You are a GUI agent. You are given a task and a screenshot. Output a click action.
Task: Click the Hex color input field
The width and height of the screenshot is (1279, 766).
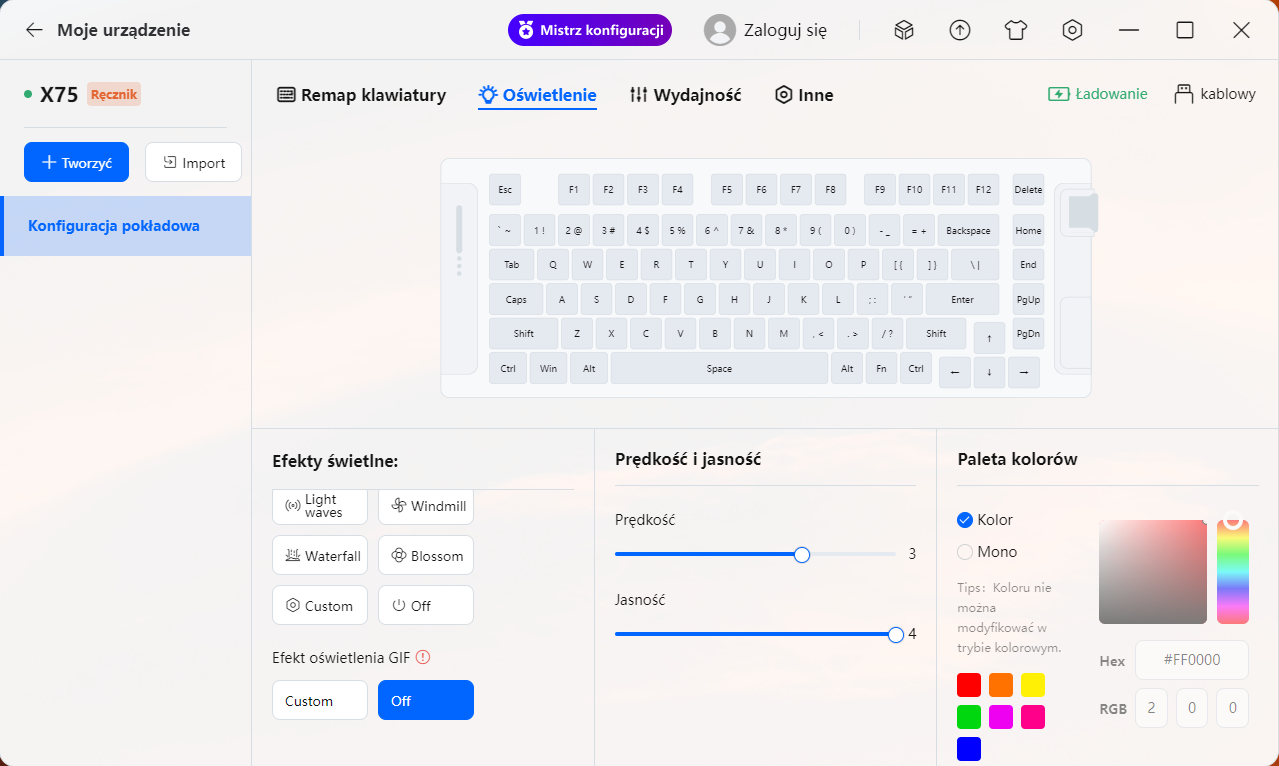tap(1191, 660)
